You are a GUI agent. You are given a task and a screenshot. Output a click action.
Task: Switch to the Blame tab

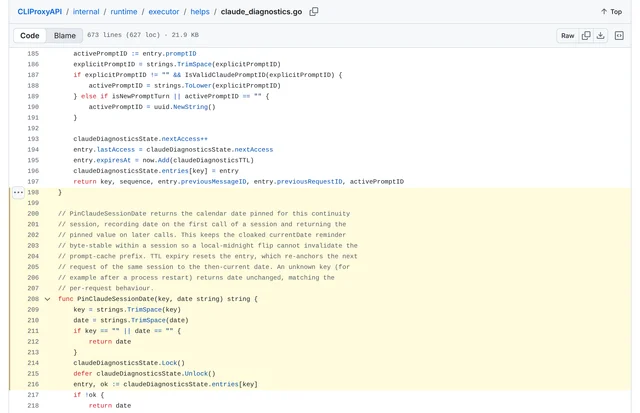[x=65, y=36]
